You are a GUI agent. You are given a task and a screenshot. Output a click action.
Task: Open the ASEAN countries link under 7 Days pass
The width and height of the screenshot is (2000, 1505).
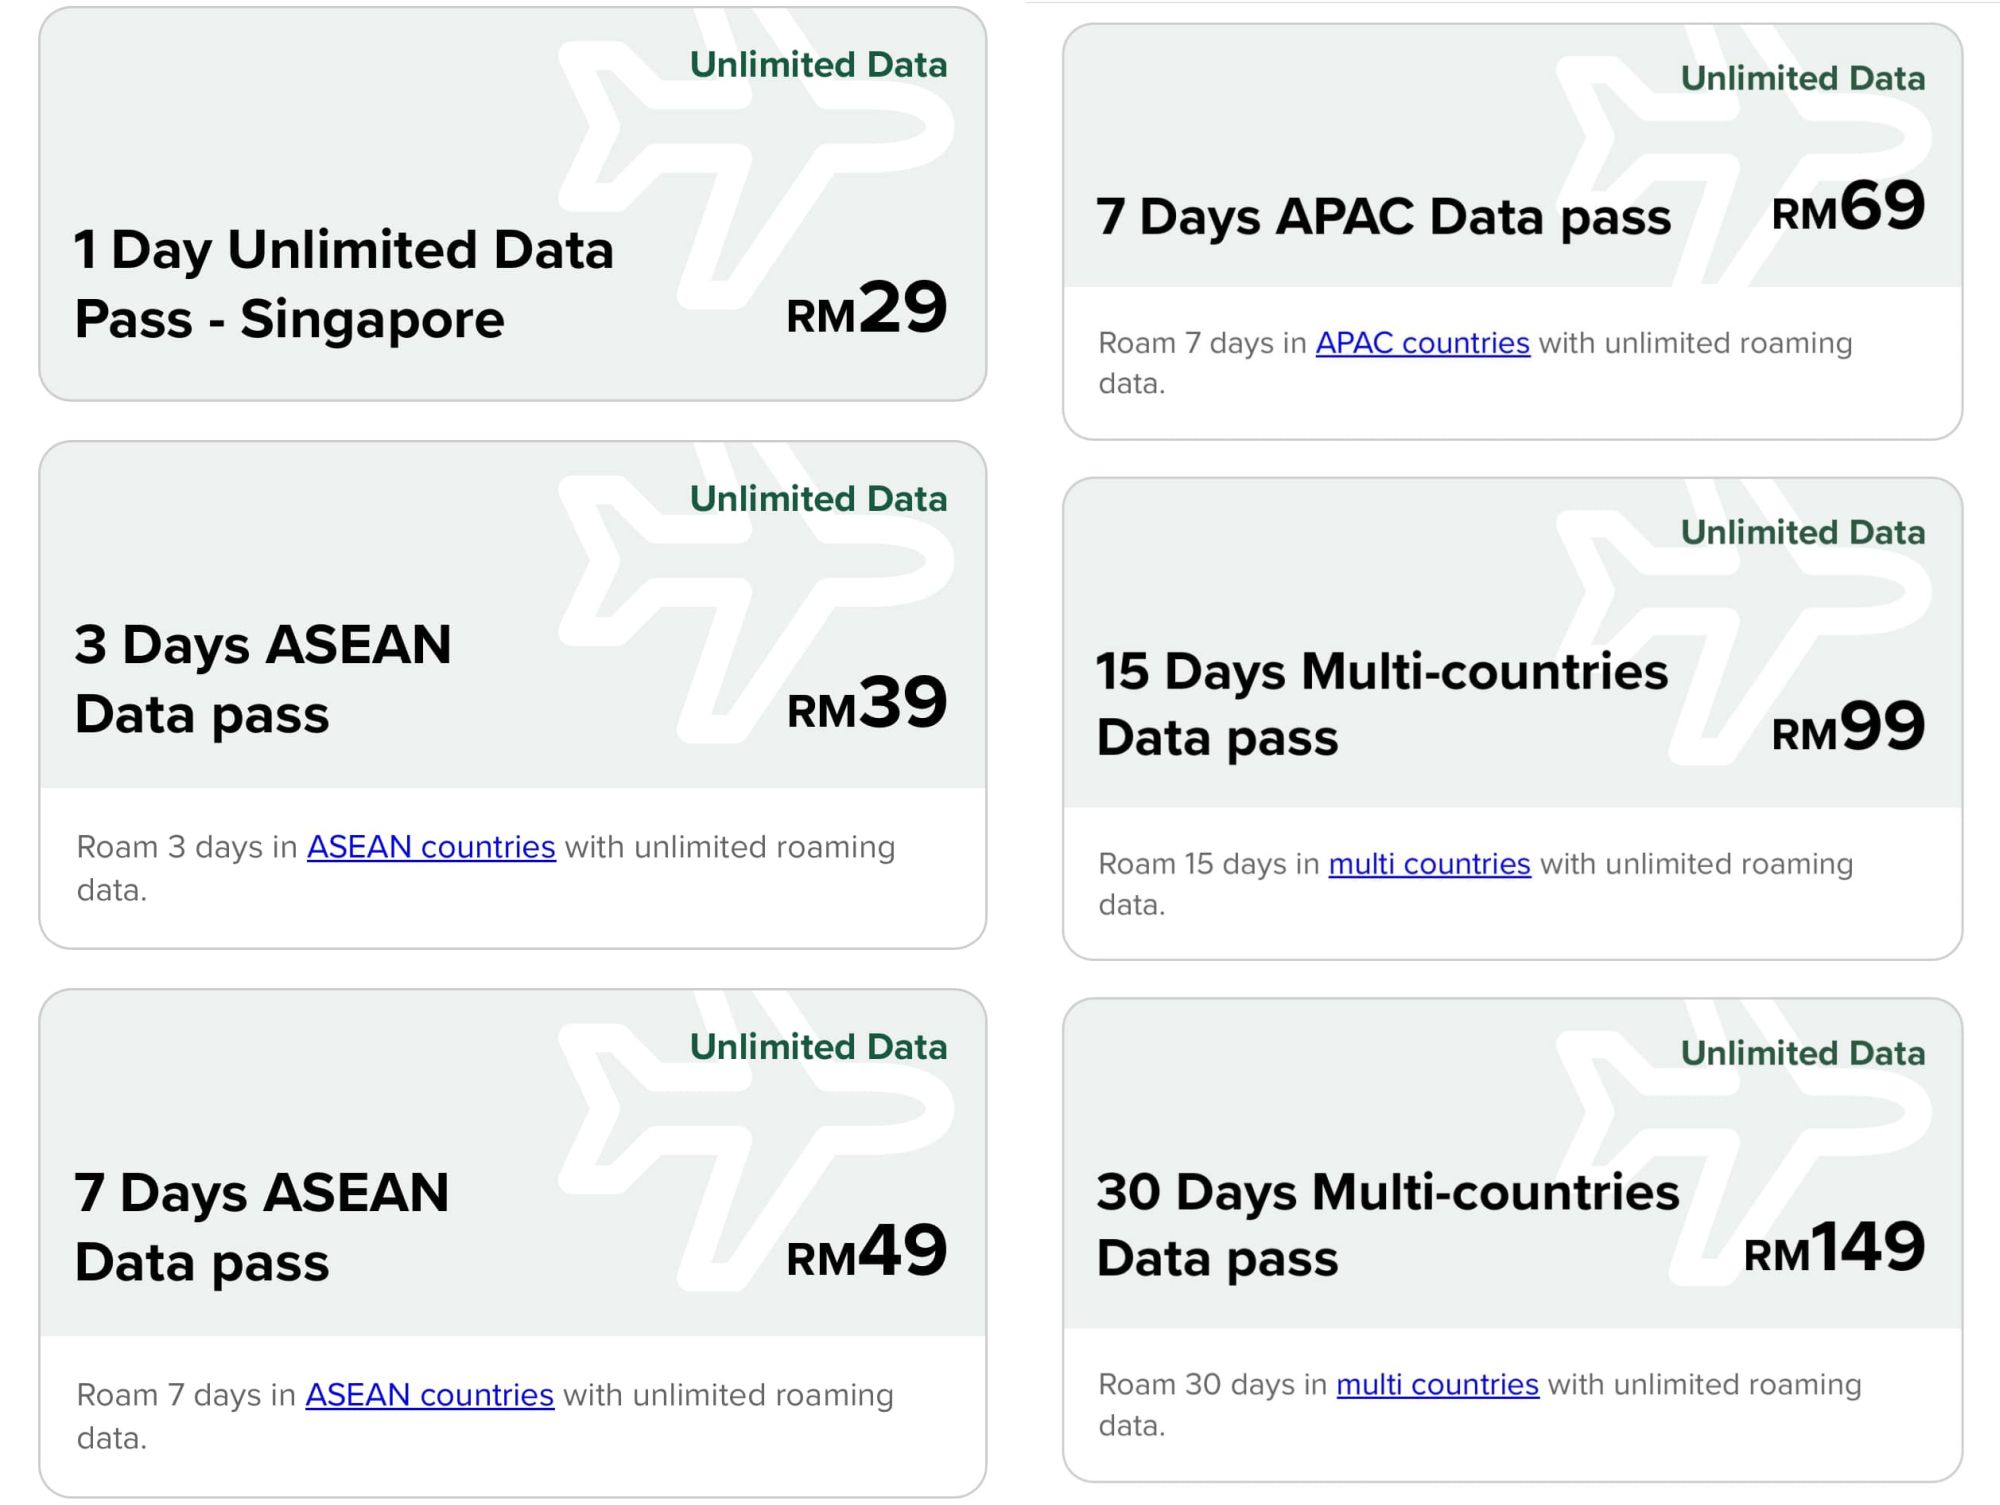[x=432, y=1394]
